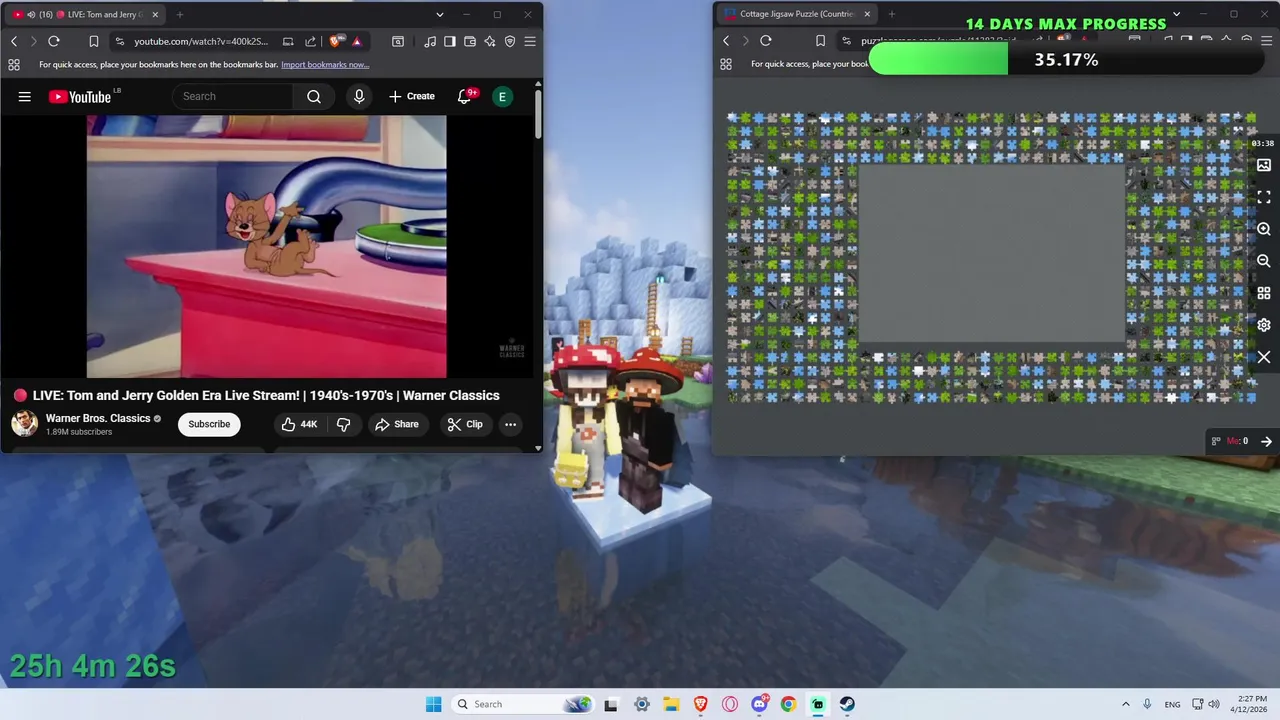Open the YouTube account avatar E

click(502, 96)
